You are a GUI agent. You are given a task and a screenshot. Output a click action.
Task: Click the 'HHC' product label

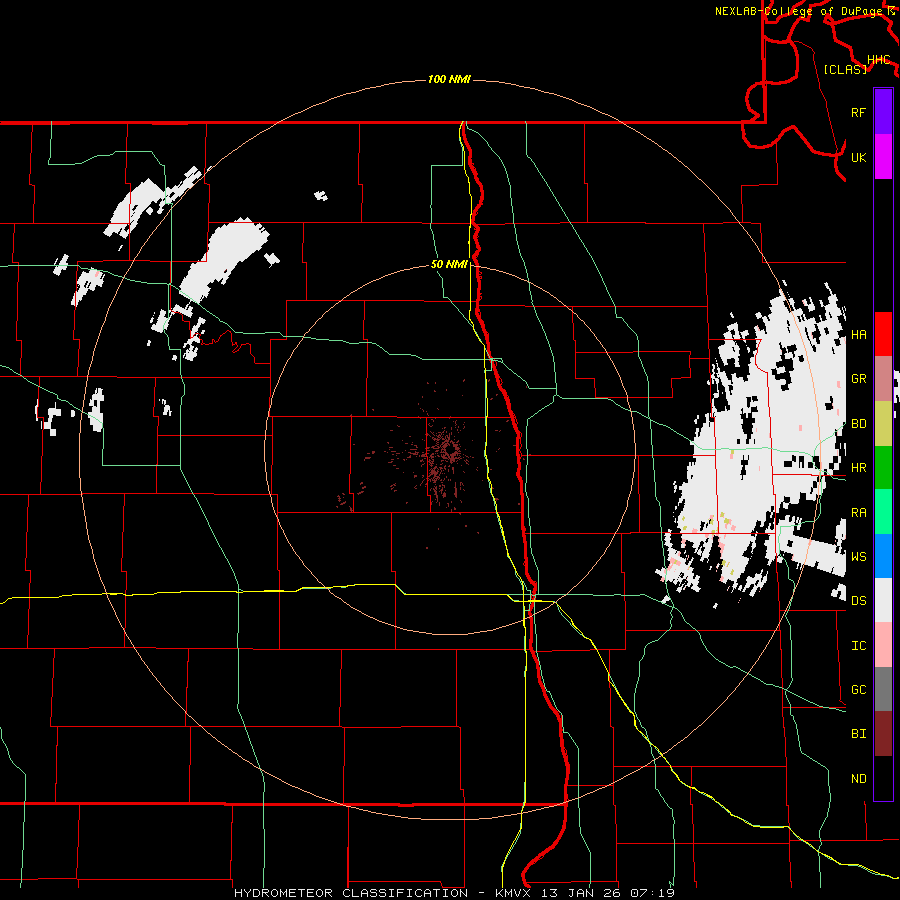[x=878, y=60]
